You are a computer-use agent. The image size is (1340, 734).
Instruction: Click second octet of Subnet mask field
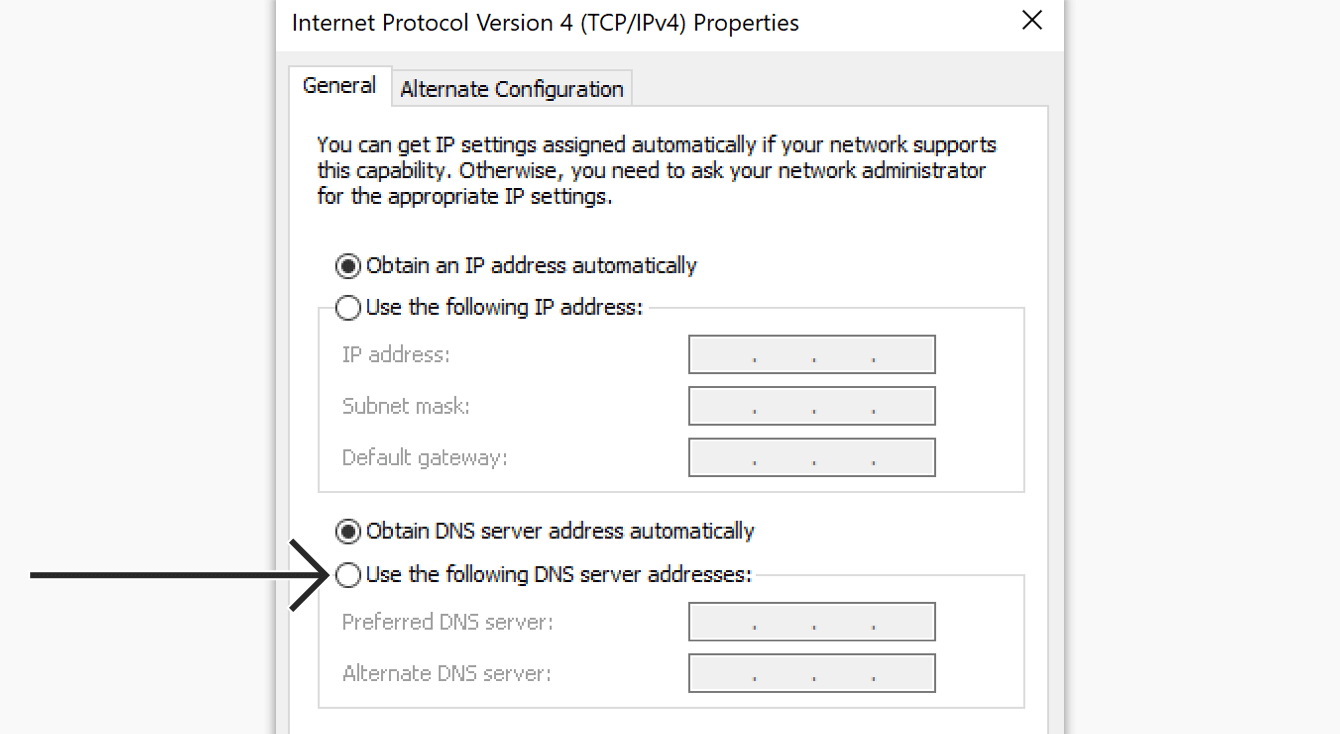click(783, 407)
